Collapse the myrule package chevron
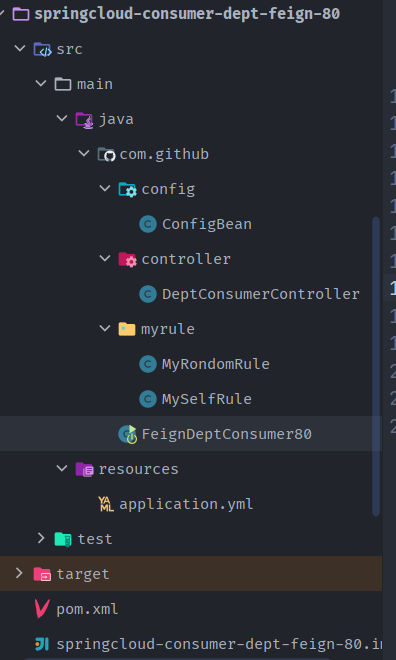The height and width of the screenshot is (660, 396). (104, 328)
